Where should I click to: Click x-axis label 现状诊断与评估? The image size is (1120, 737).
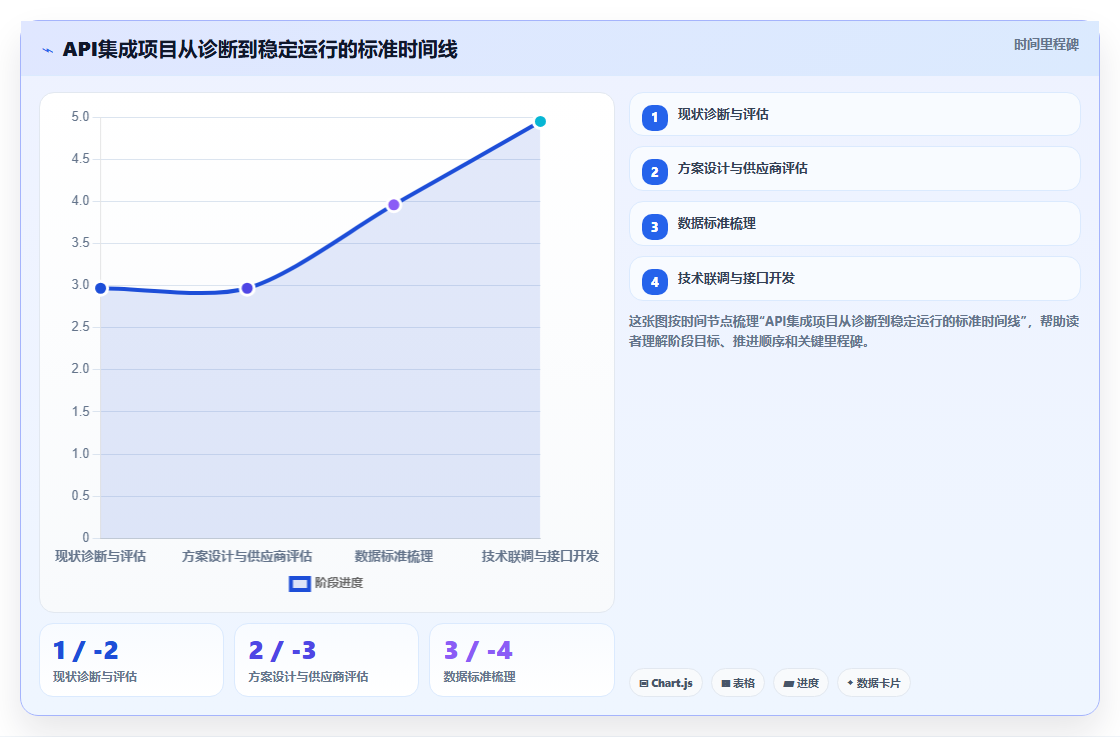(101, 556)
